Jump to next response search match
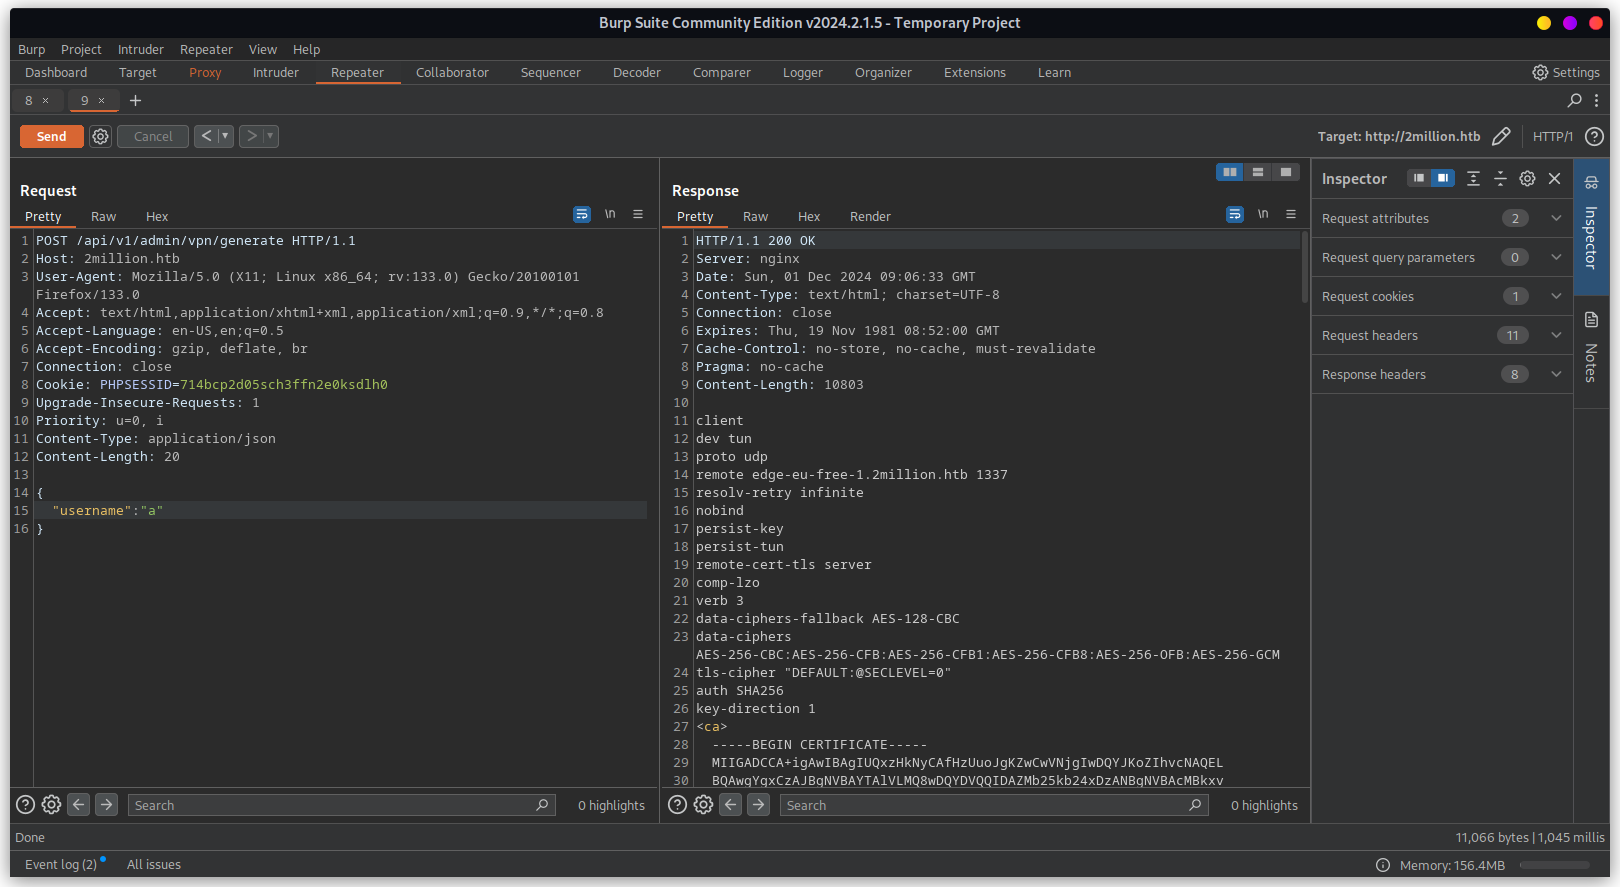This screenshot has width=1620, height=887. 759,804
